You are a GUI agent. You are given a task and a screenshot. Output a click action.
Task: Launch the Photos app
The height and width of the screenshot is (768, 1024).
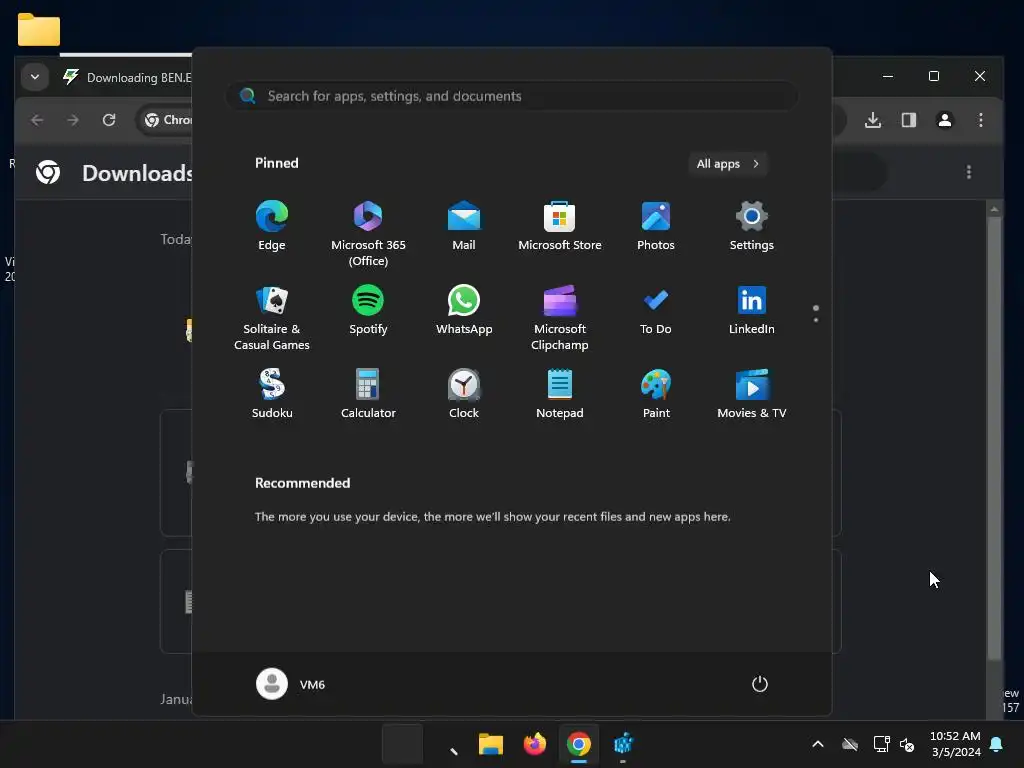pyautogui.click(x=656, y=226)
